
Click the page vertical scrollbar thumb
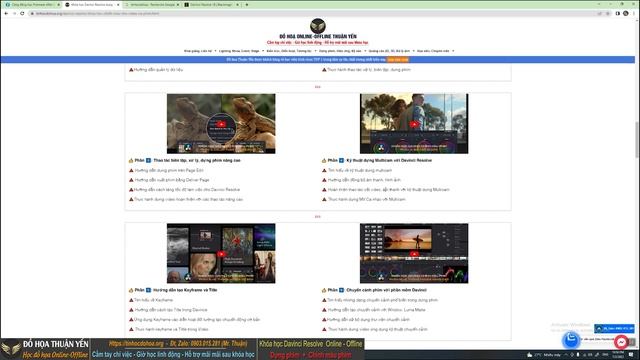click(637, 139)
